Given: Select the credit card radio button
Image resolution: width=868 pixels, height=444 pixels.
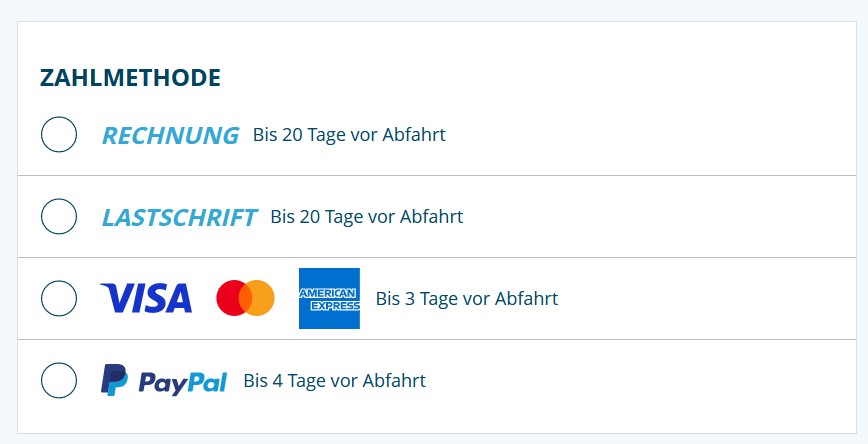Looking at the screenshot, I should point(59,298).
